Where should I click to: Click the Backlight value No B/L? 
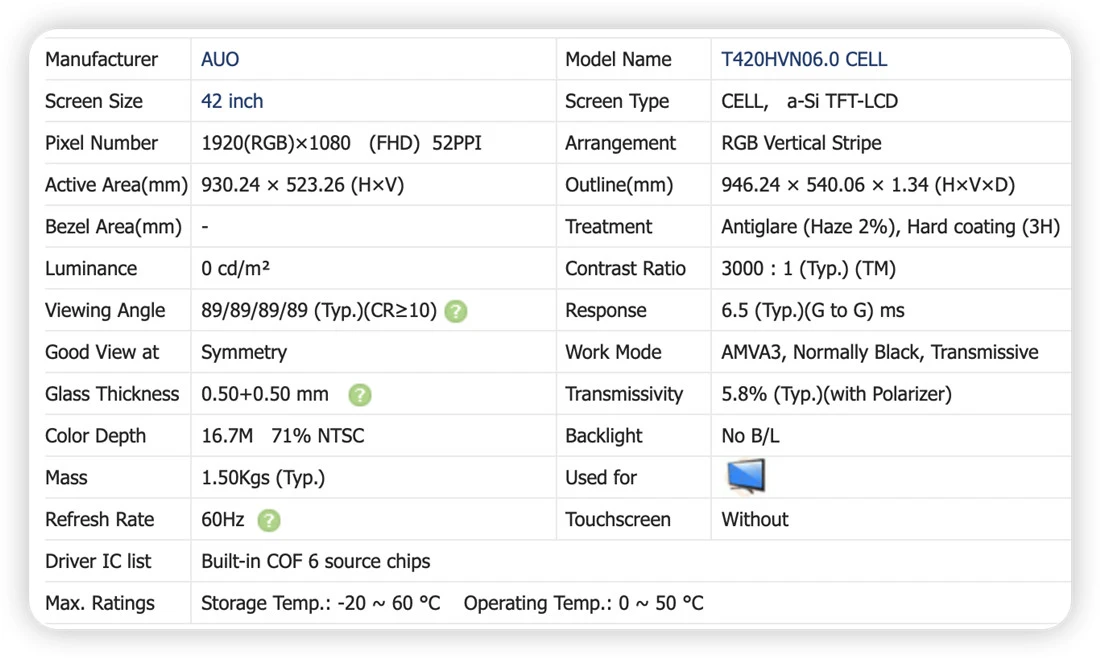(x=750, y=436)
